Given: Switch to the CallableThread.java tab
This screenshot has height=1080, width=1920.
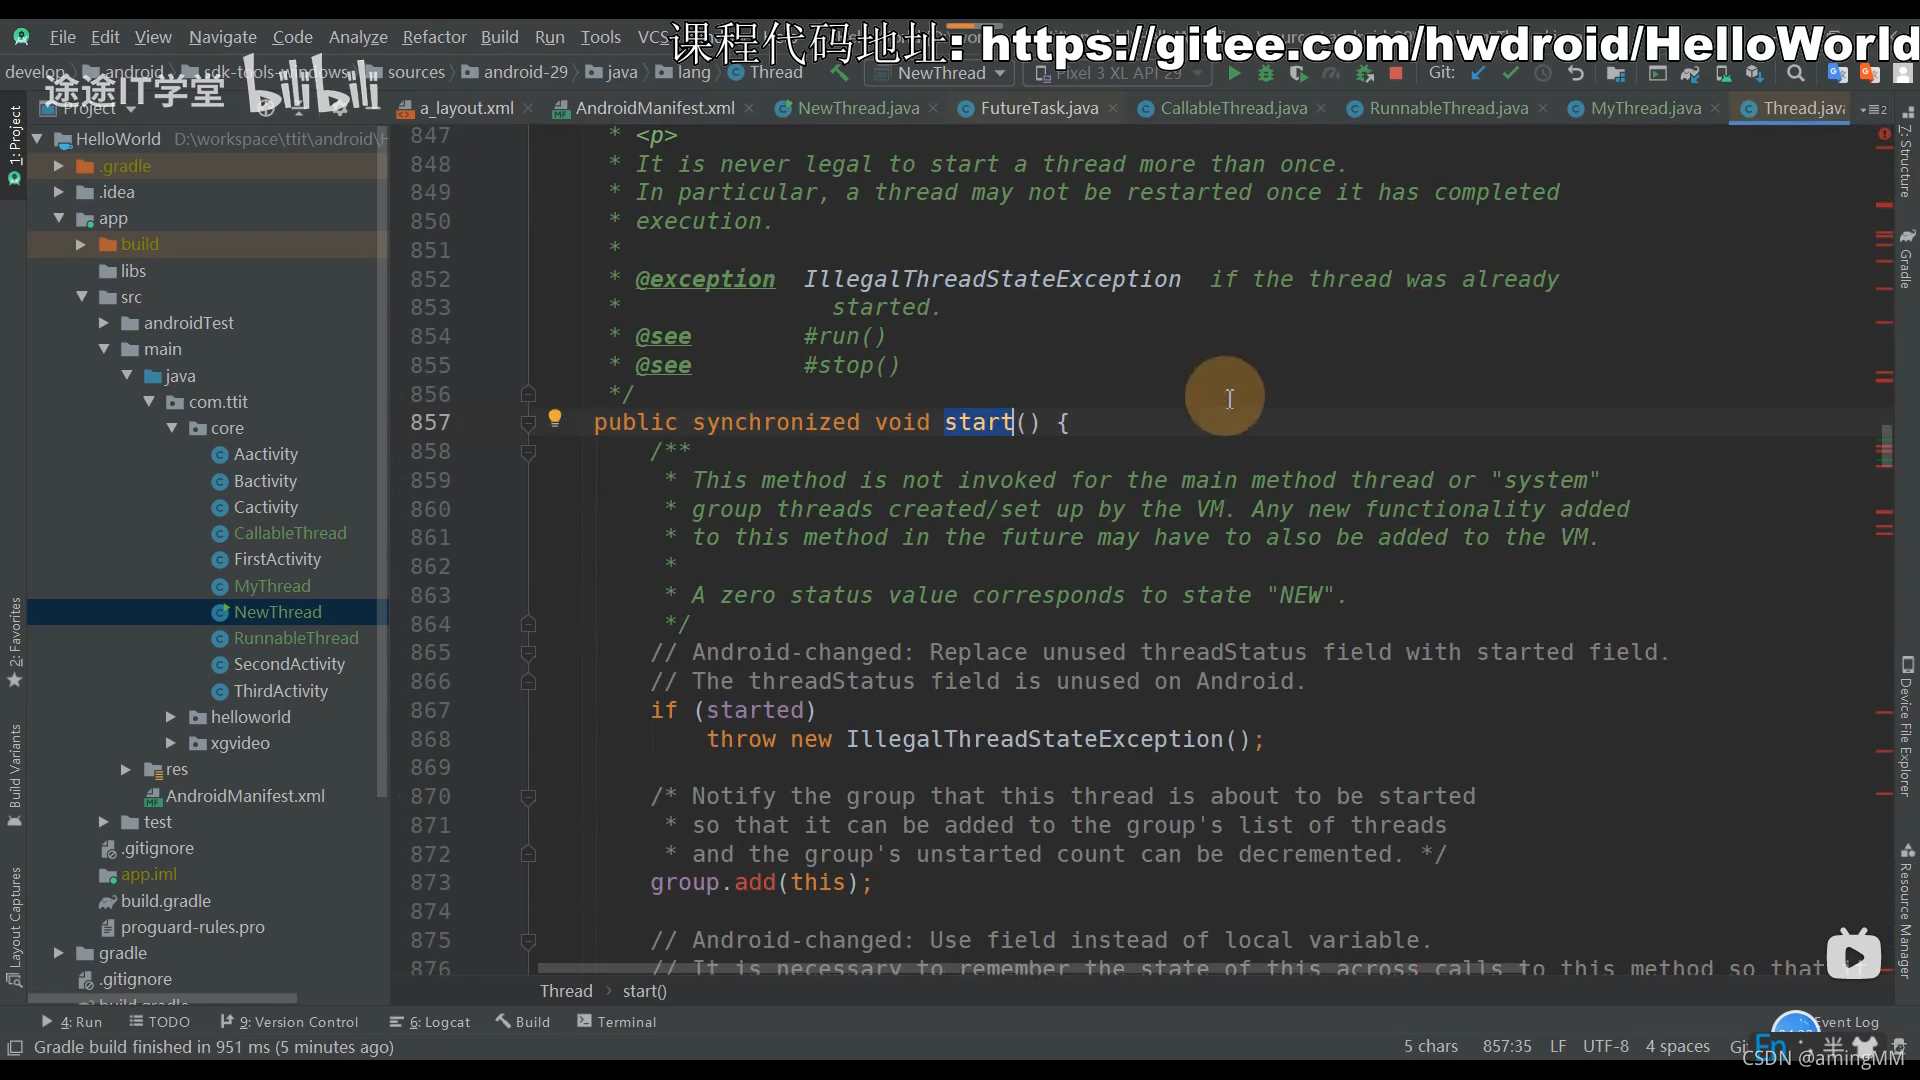Looking at the screenshot, I should pyautogui.click(x=1232, y=108).
